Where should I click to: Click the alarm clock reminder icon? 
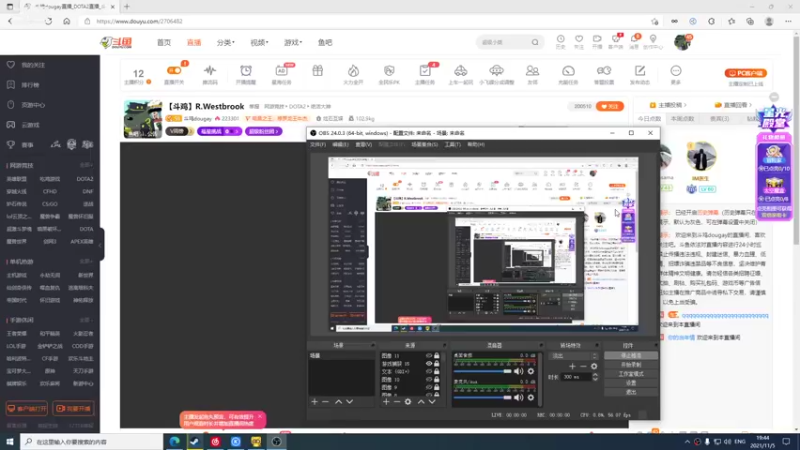(246, 70)
